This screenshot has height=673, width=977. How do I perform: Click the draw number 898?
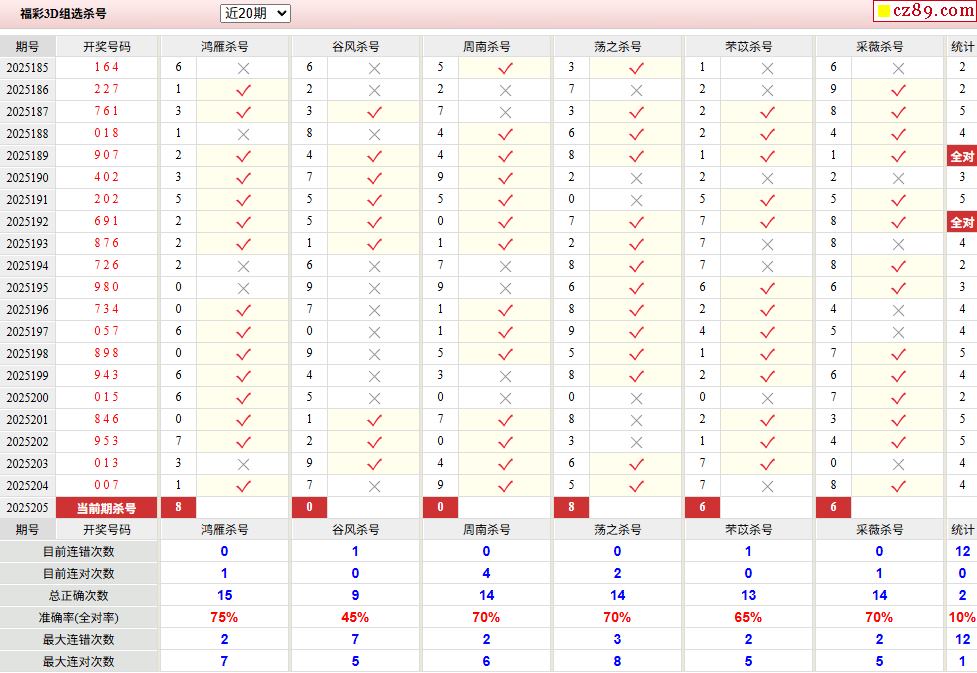click(x=107, y=353)
